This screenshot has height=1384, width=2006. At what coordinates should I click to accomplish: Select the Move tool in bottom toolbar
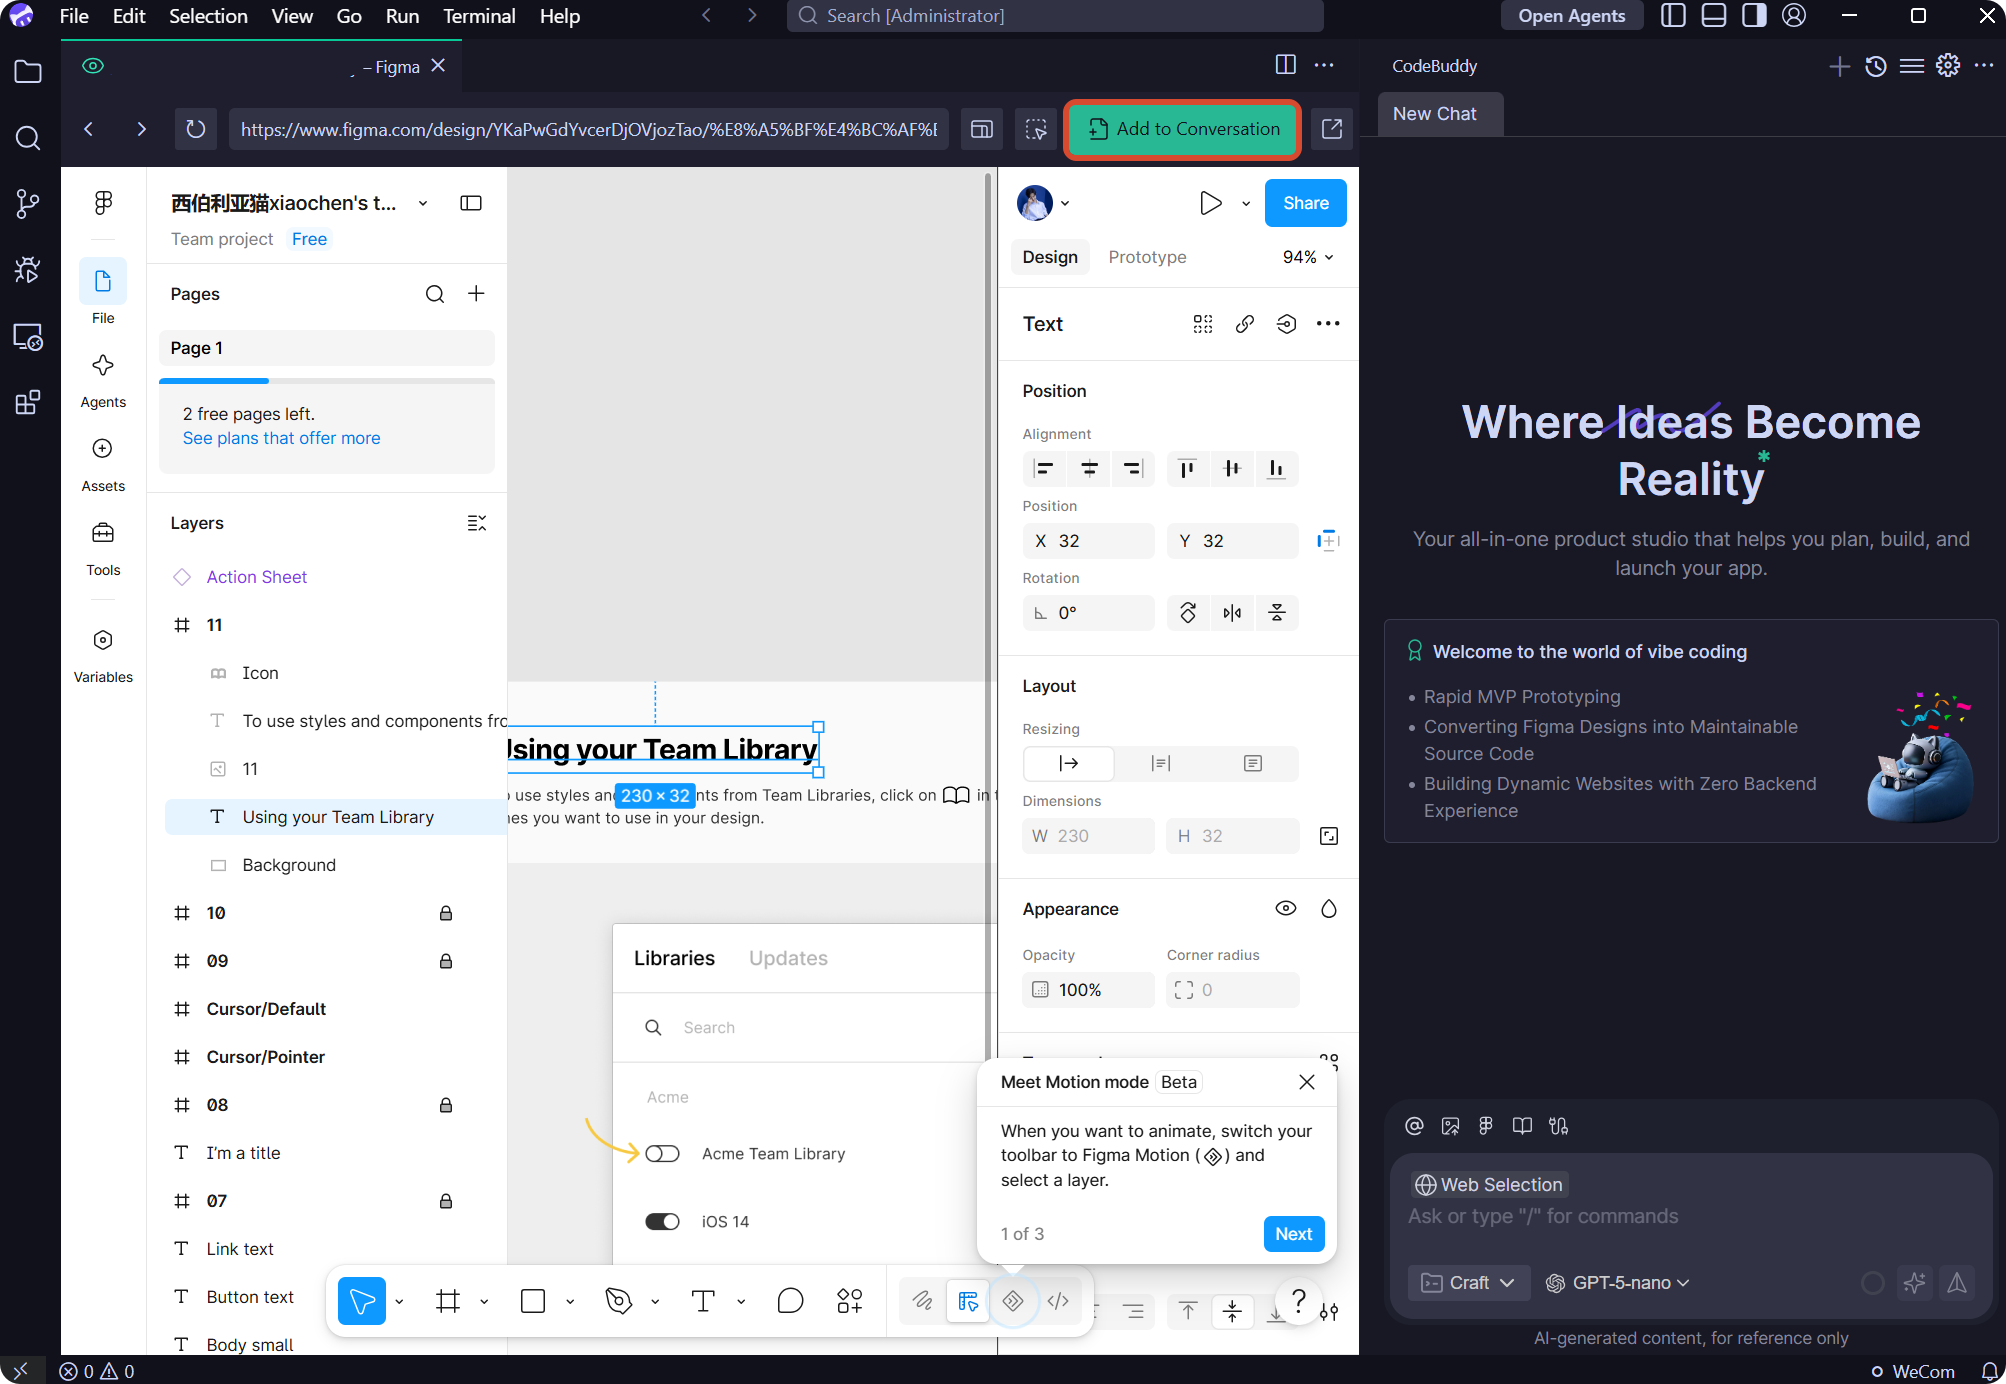362,1301
